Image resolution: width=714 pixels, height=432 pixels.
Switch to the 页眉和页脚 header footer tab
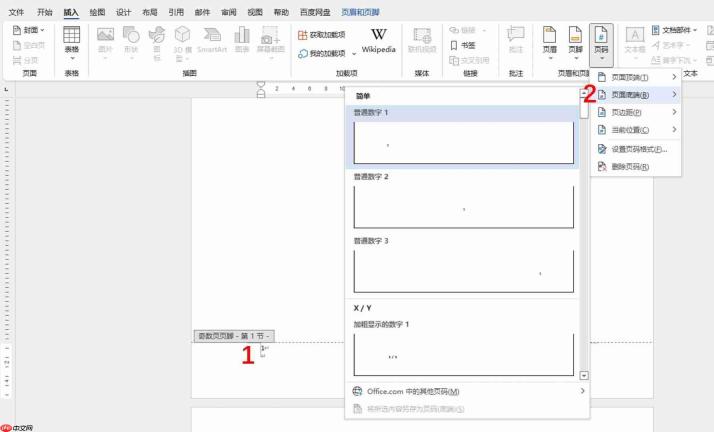pyautogui.click(x=360, y=12)
